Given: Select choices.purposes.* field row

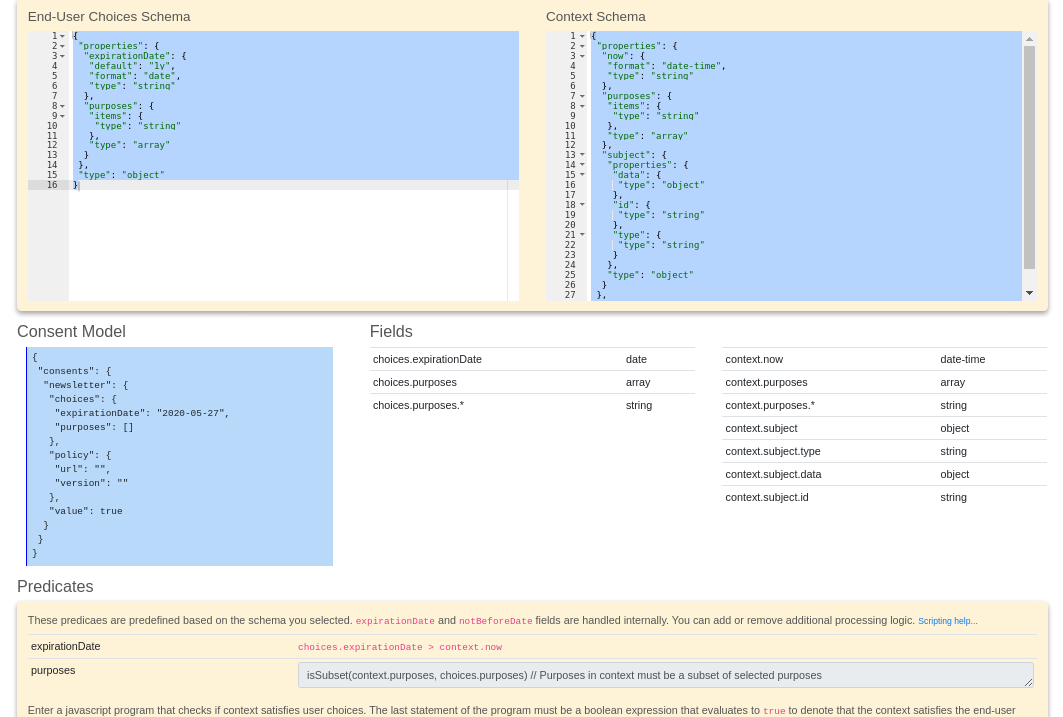Looking at the screenshot, I should click(x=532, y=405).
